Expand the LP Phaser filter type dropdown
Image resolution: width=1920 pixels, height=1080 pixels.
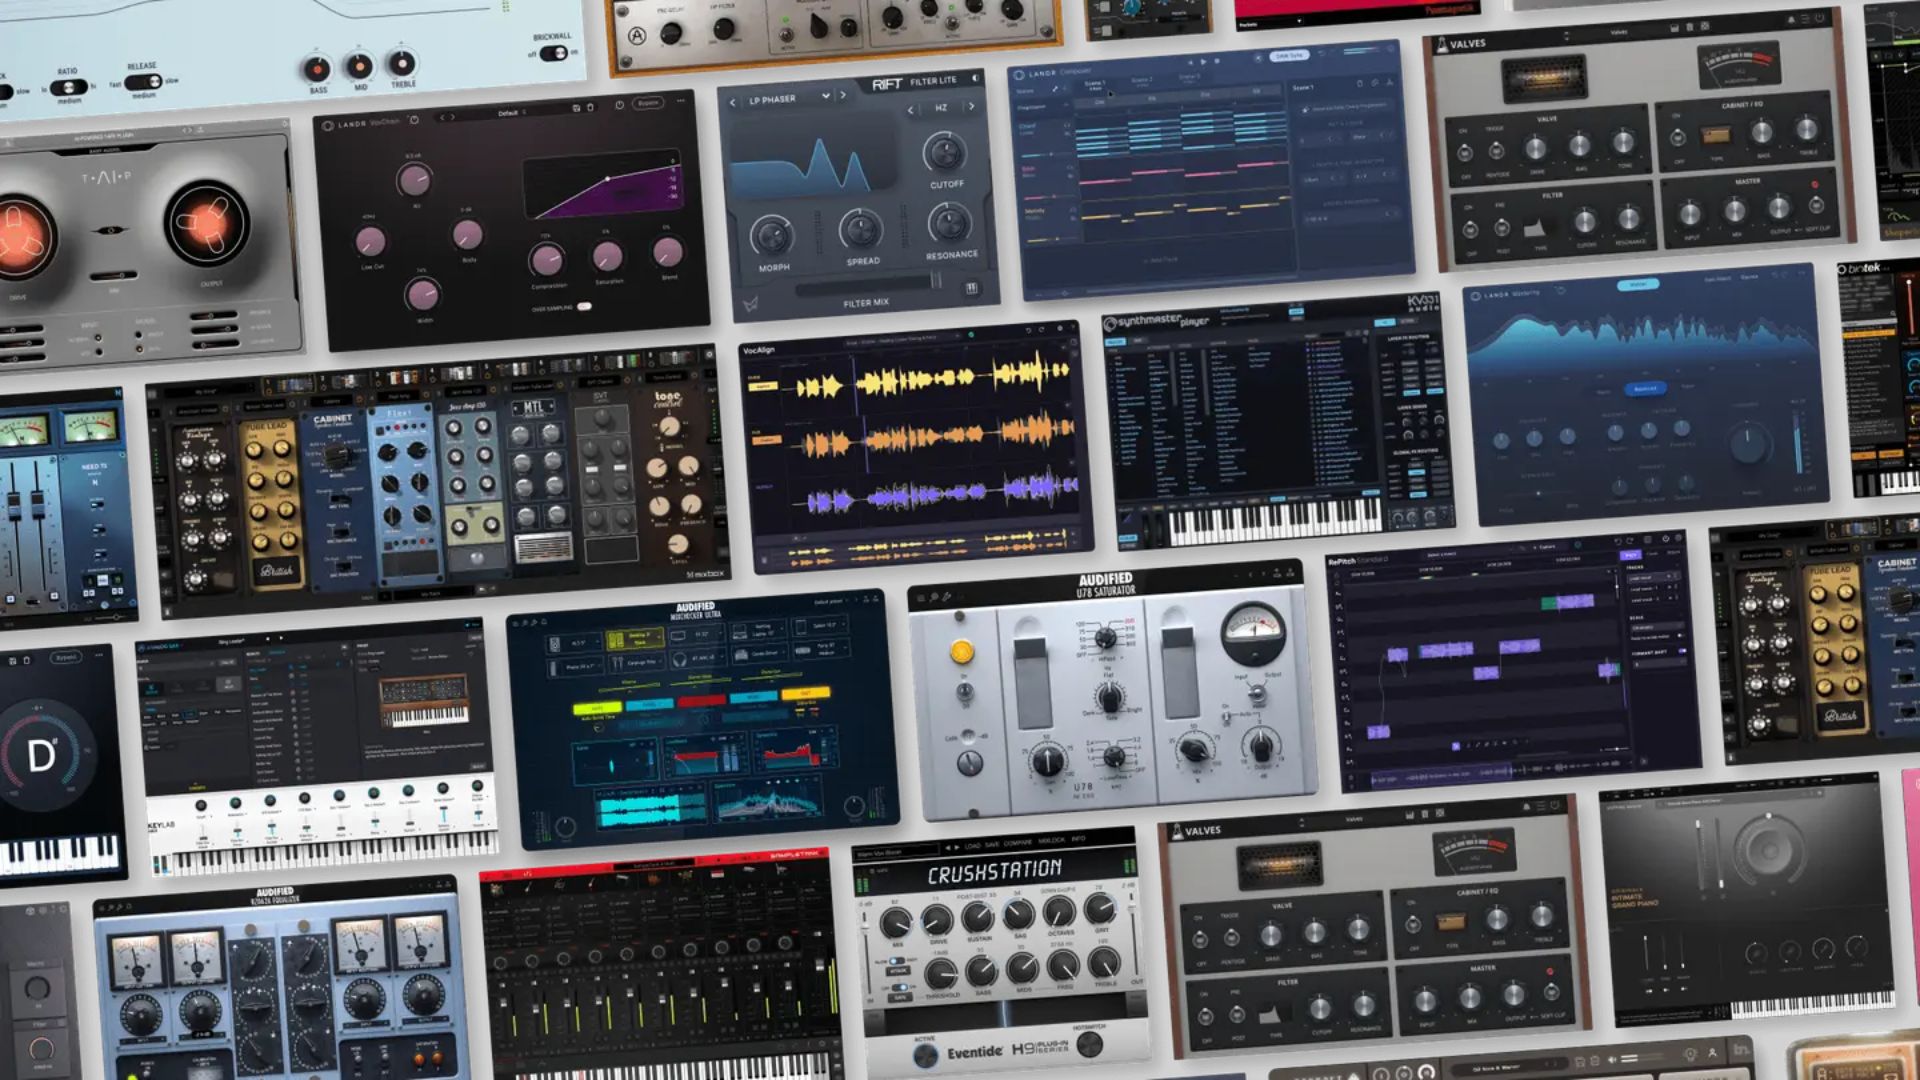825,97
